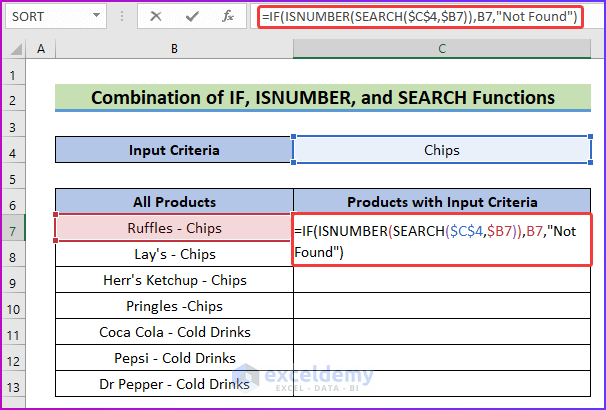Open the Insert Function (fx) dialog
Image resolution: width=606 pixels, height=410 pixels.
[x=228, y=17]
